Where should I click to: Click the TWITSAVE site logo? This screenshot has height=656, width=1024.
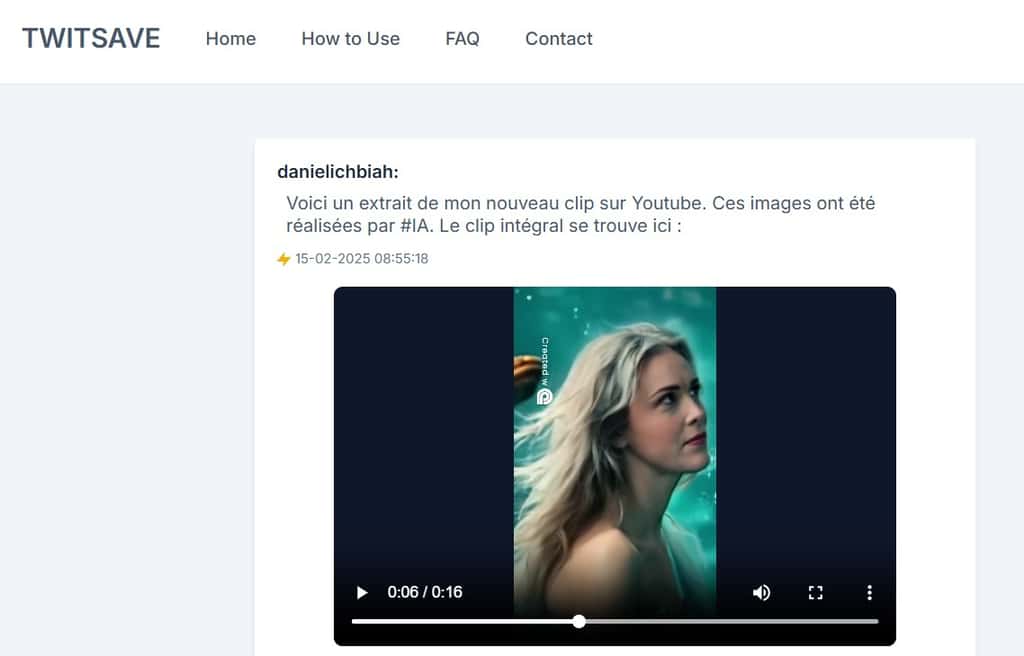point(91,38)
